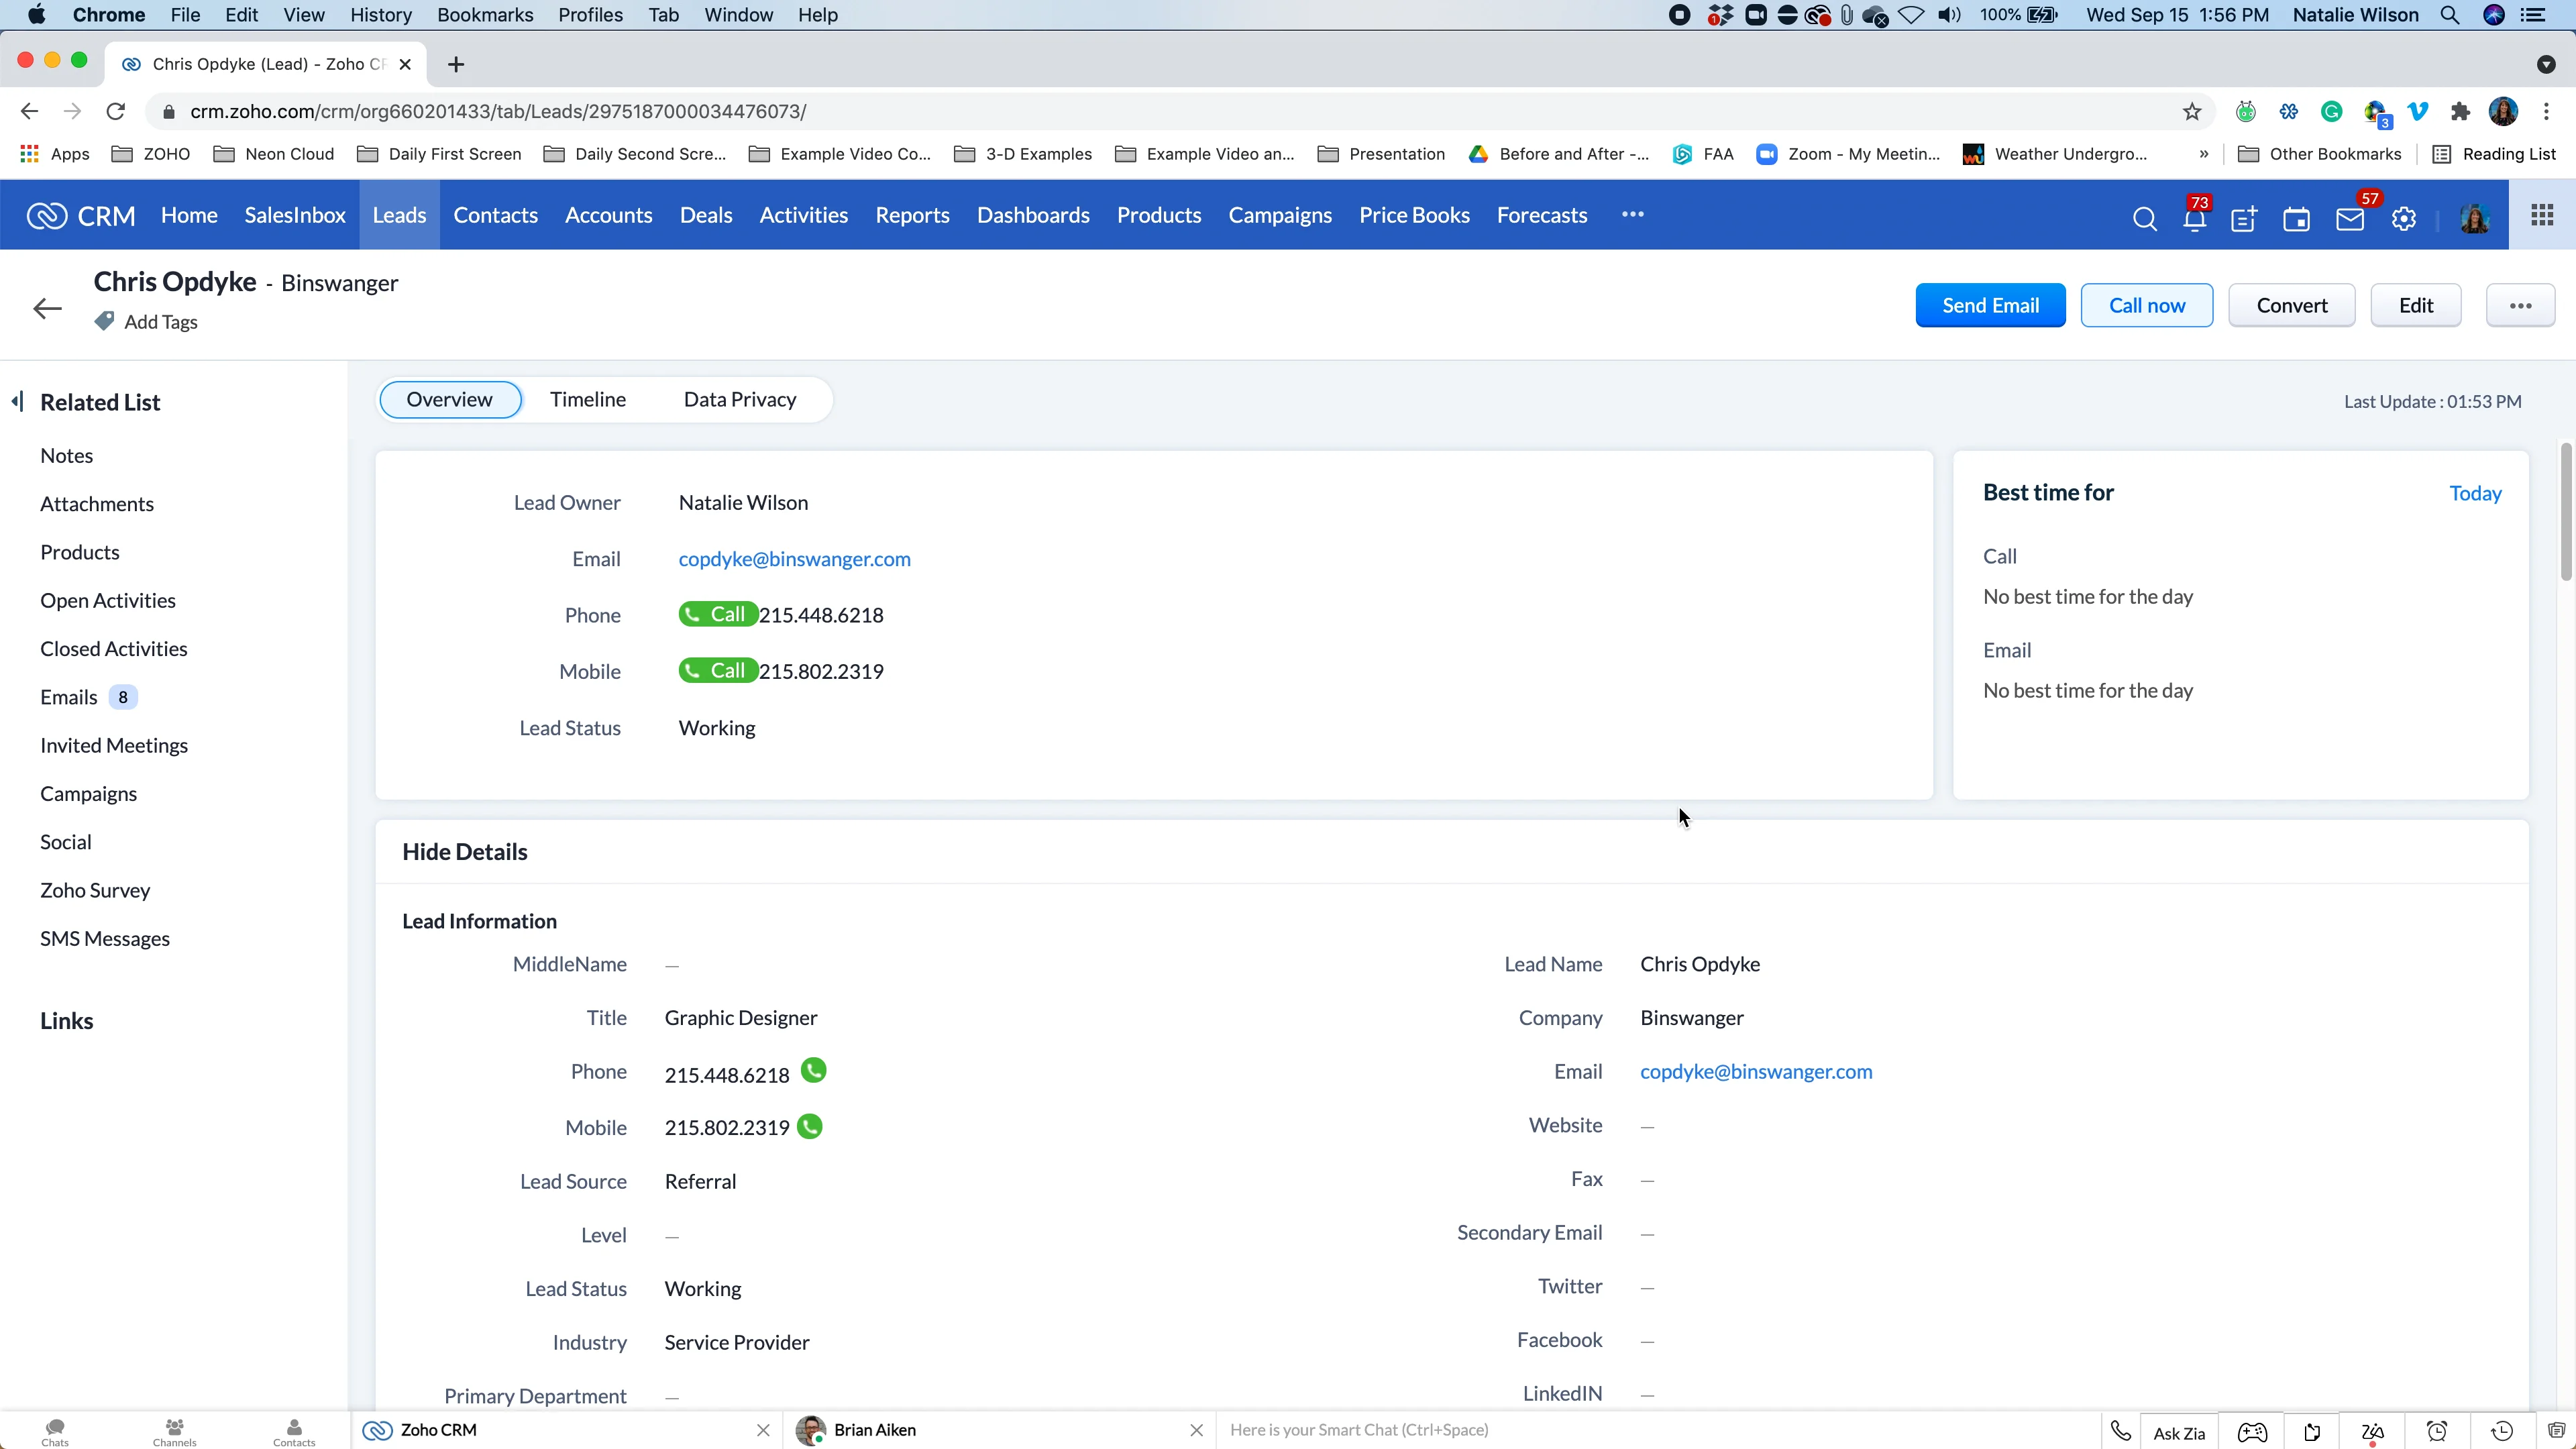Open the reminders alarm clock icon

tap(2437, 1431)
